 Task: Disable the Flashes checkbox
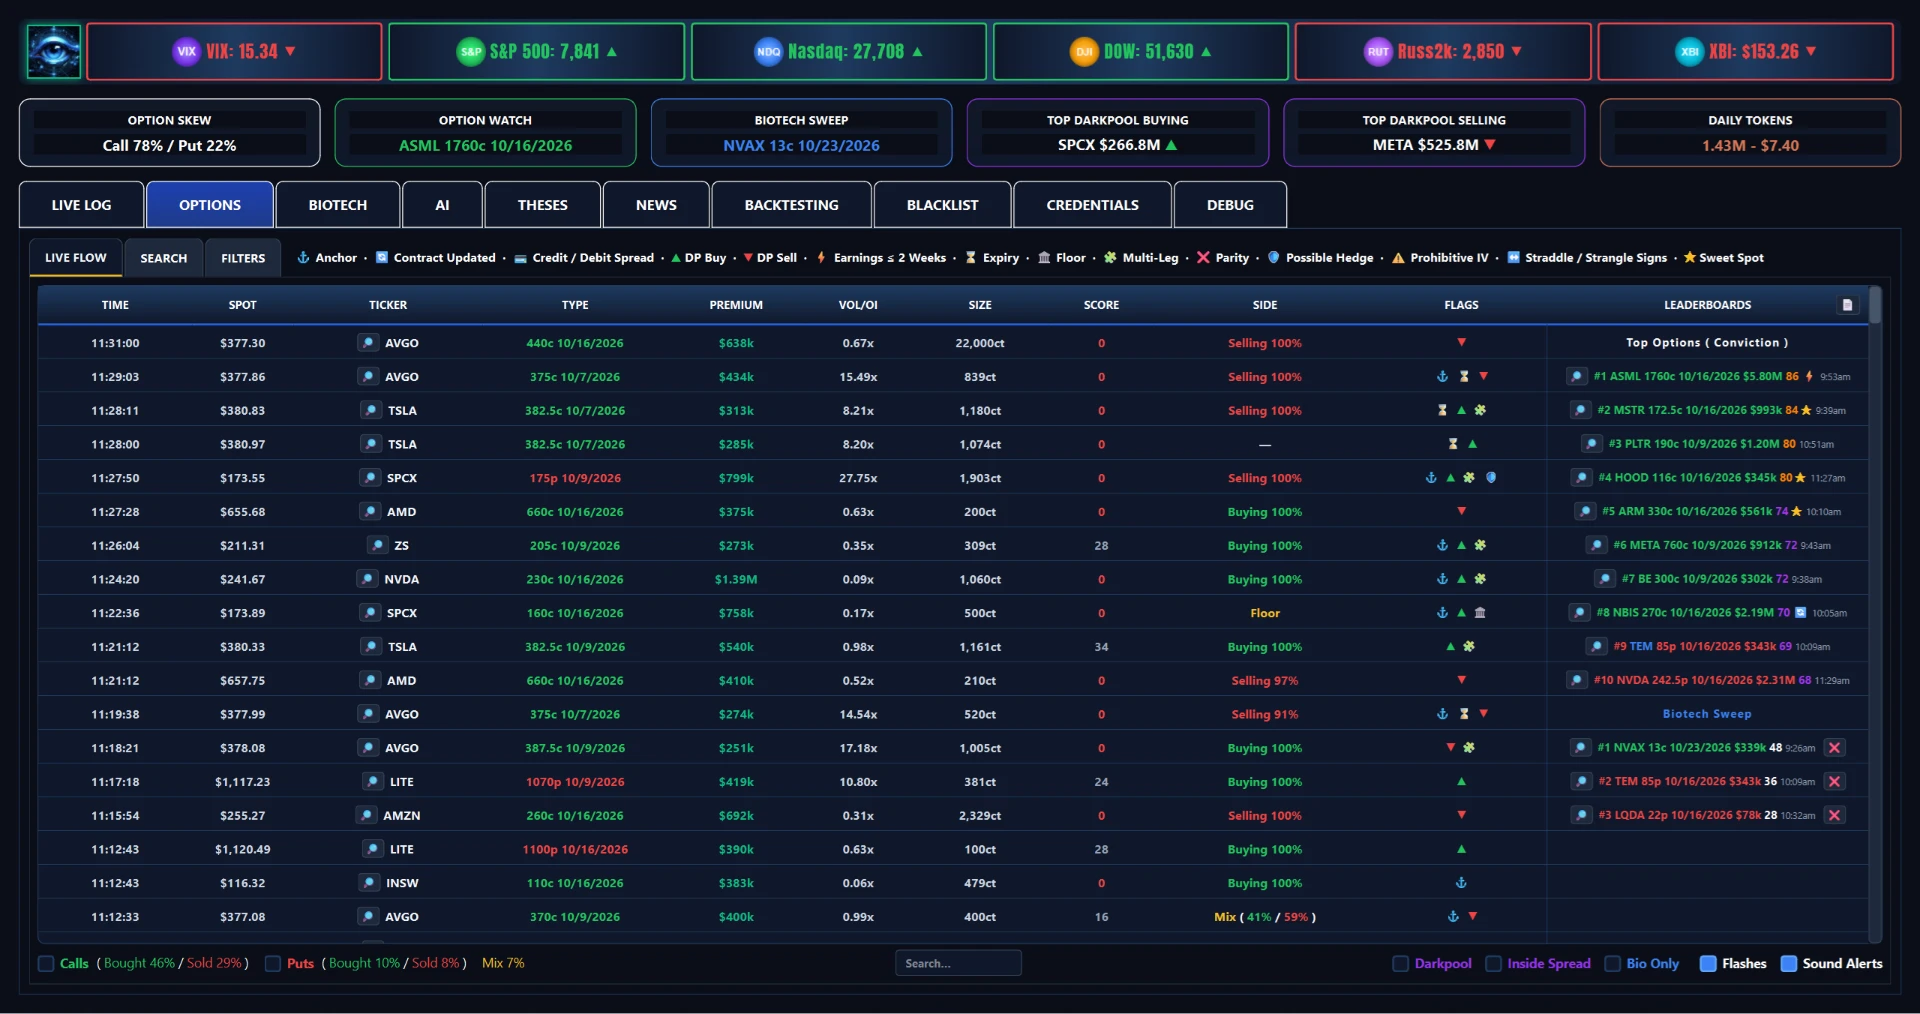pyautogui.click(x=1708, y=963)
